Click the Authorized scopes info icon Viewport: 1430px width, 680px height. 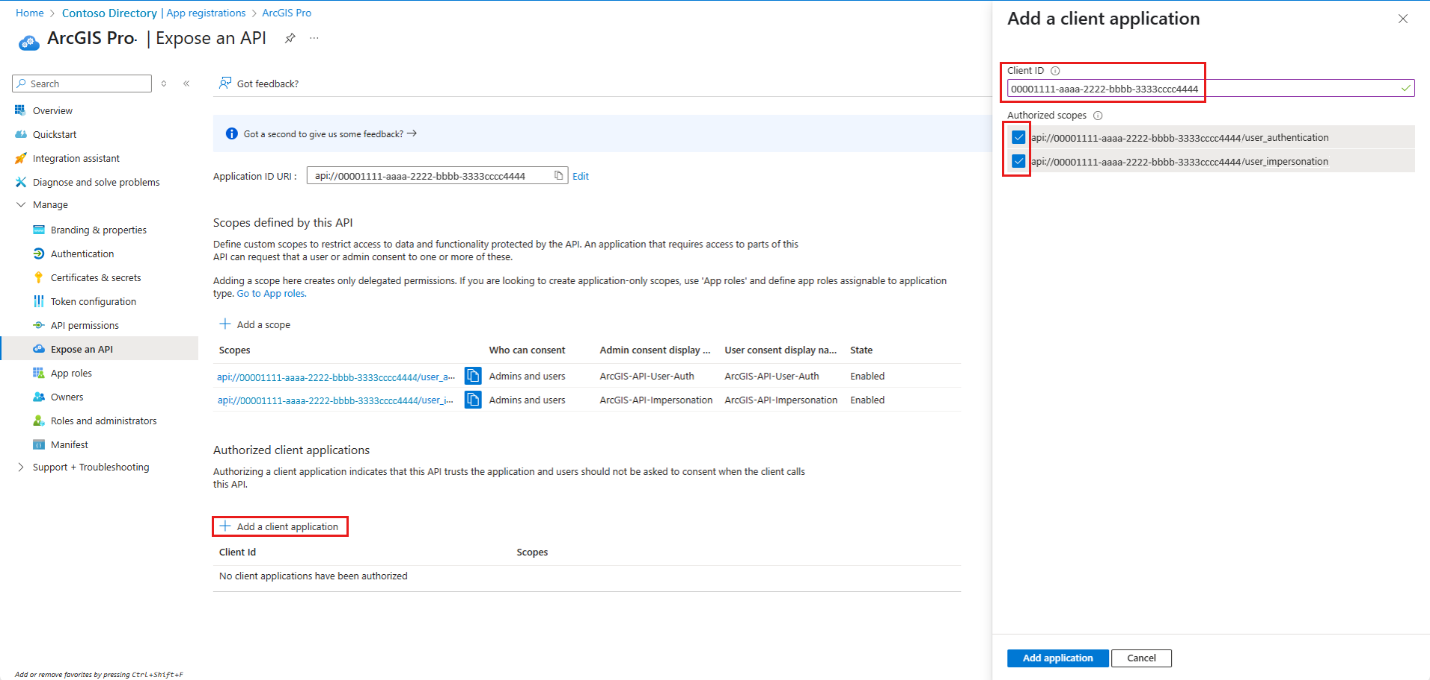point(1097,116)
